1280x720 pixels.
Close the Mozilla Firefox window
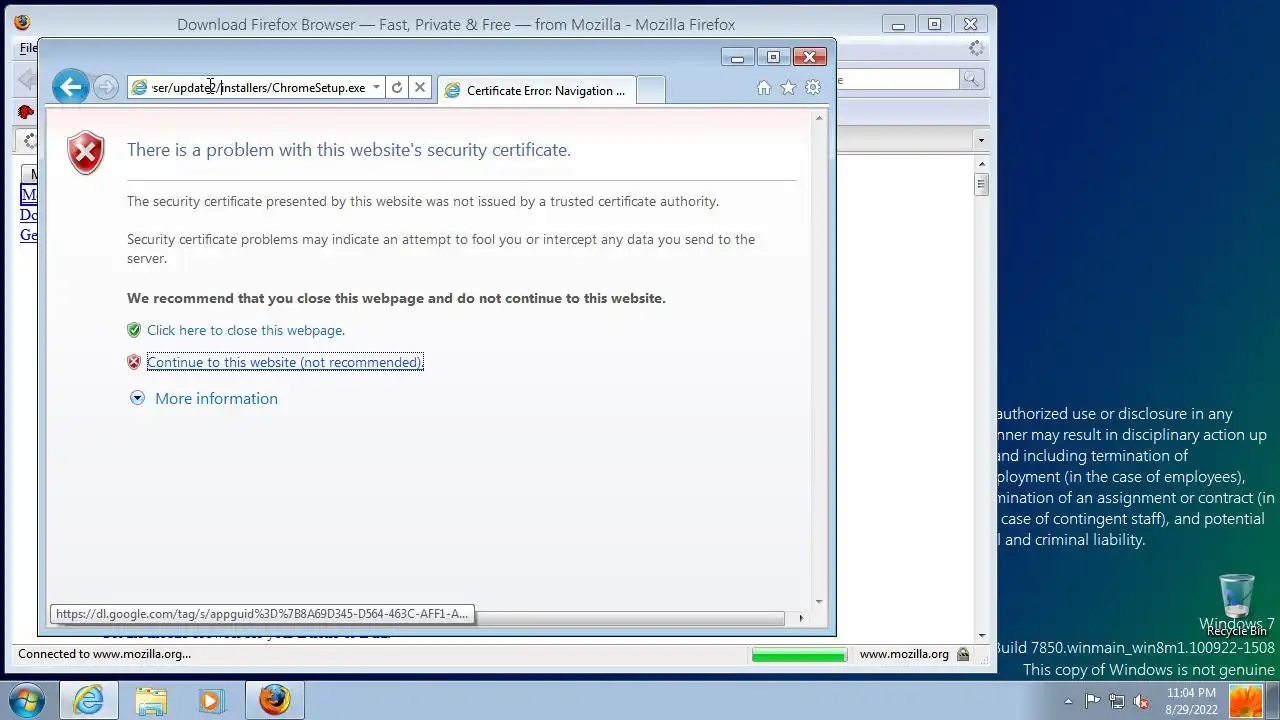970,24
